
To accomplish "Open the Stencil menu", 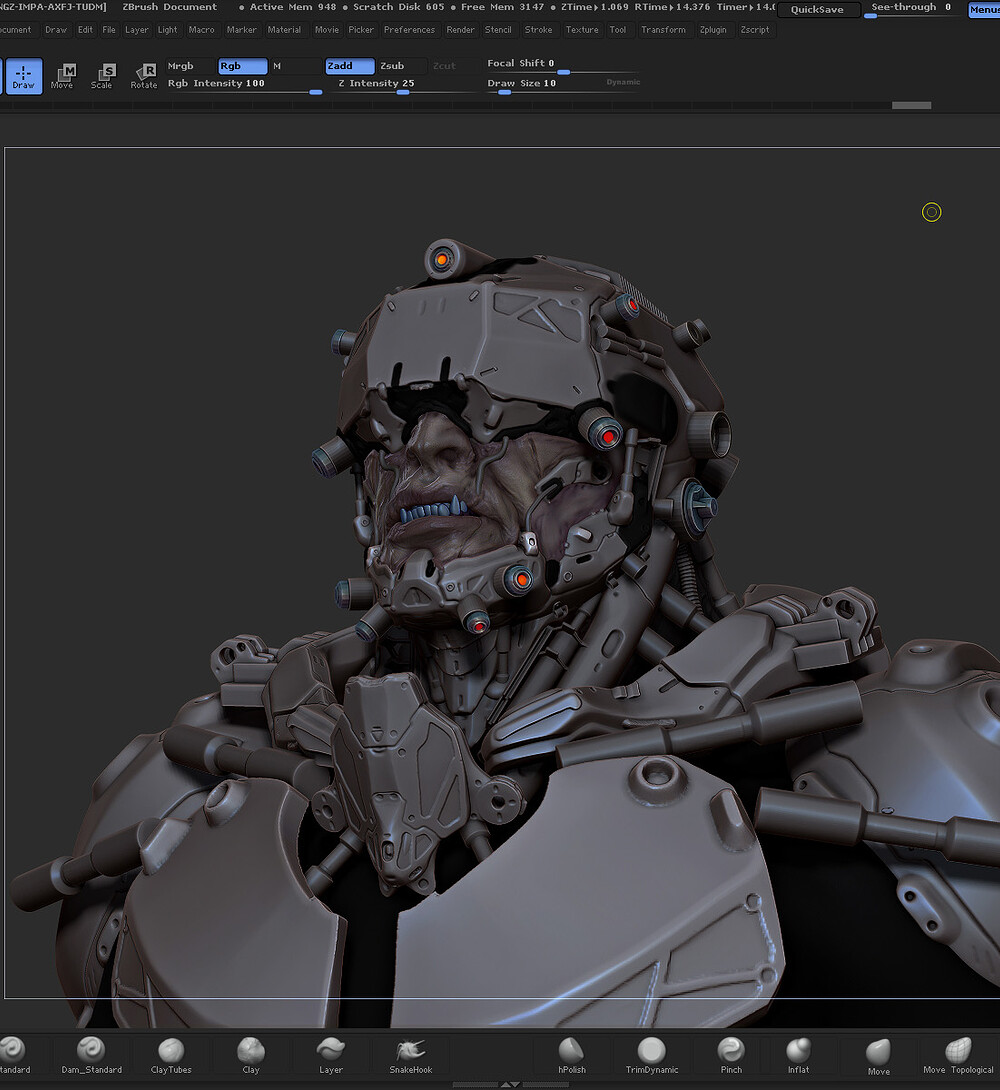I will (498, 30).
